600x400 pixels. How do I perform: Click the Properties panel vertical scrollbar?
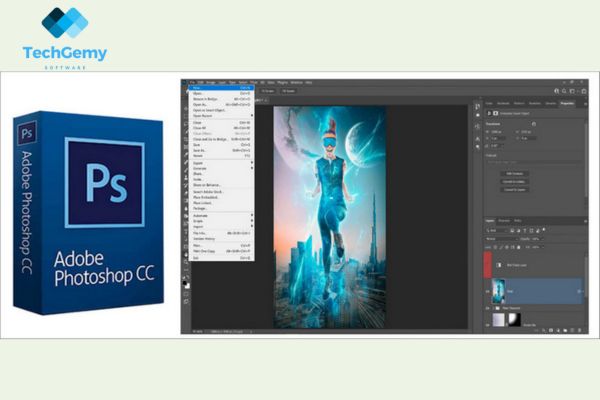585,158
